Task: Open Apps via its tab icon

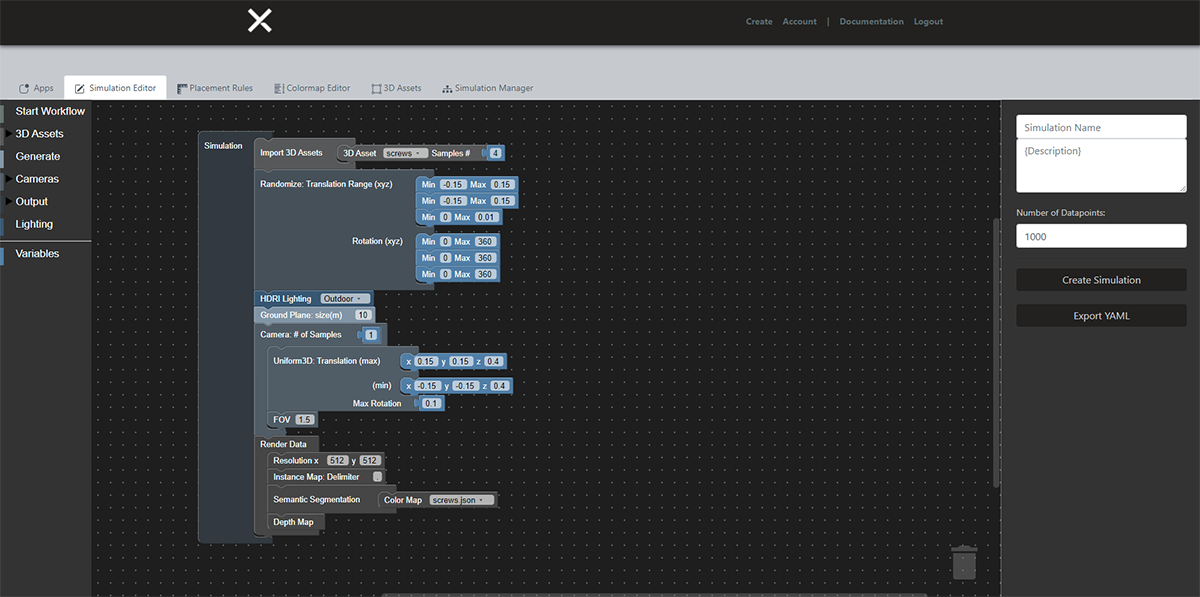Action: click(24, 88)
